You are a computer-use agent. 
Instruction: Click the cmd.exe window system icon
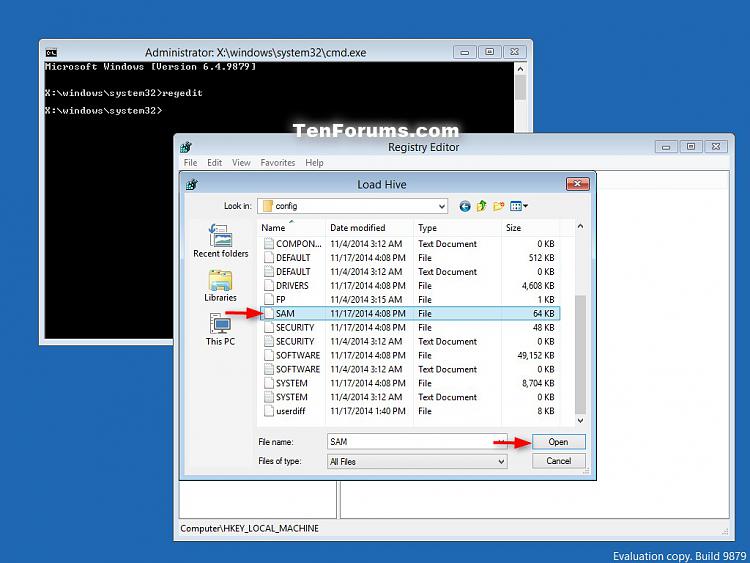tap(51, 53)
